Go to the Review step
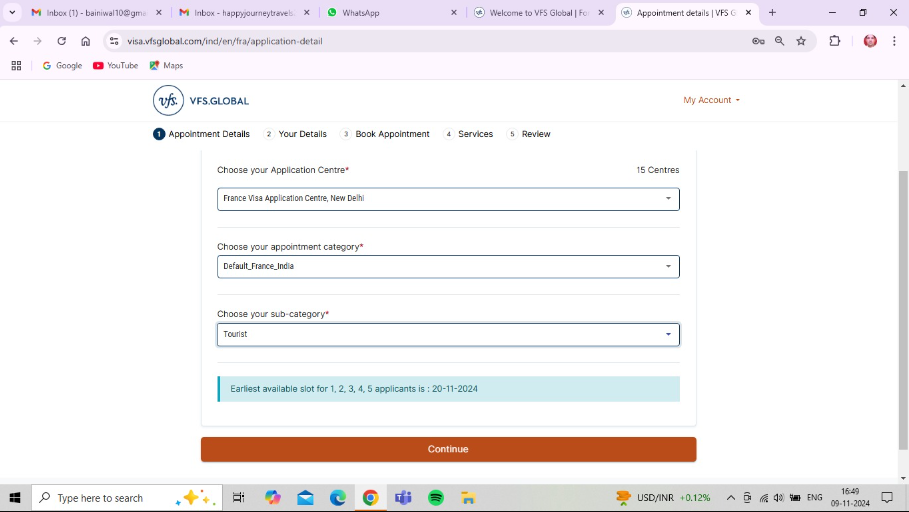The height and width of the screenshot is (512, 909). (529, 134)
